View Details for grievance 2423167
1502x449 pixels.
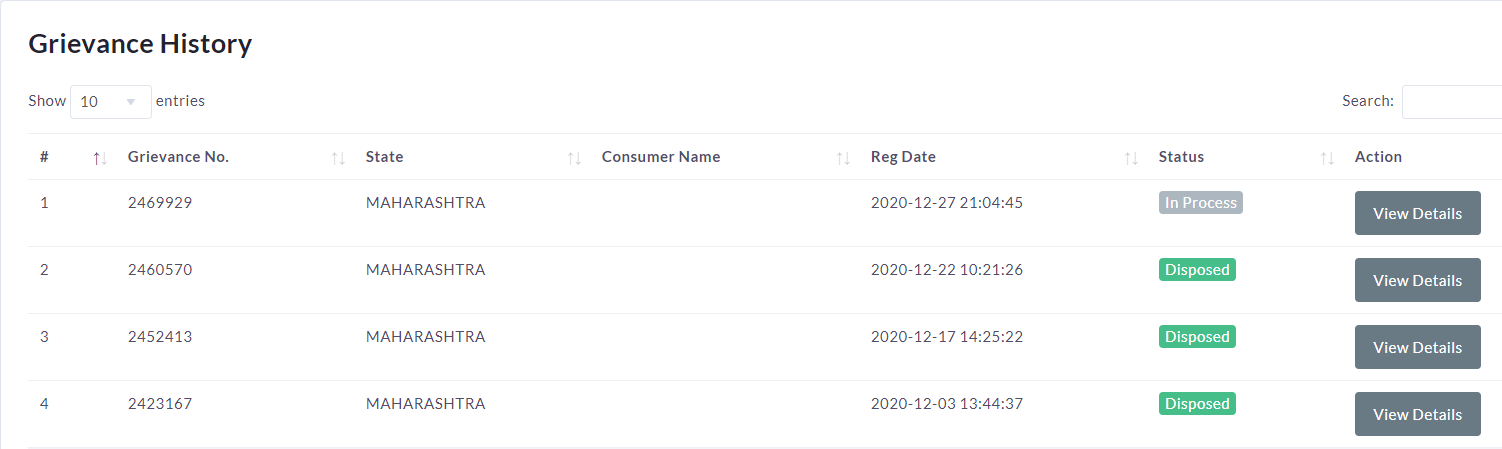tap(1417, 414)
